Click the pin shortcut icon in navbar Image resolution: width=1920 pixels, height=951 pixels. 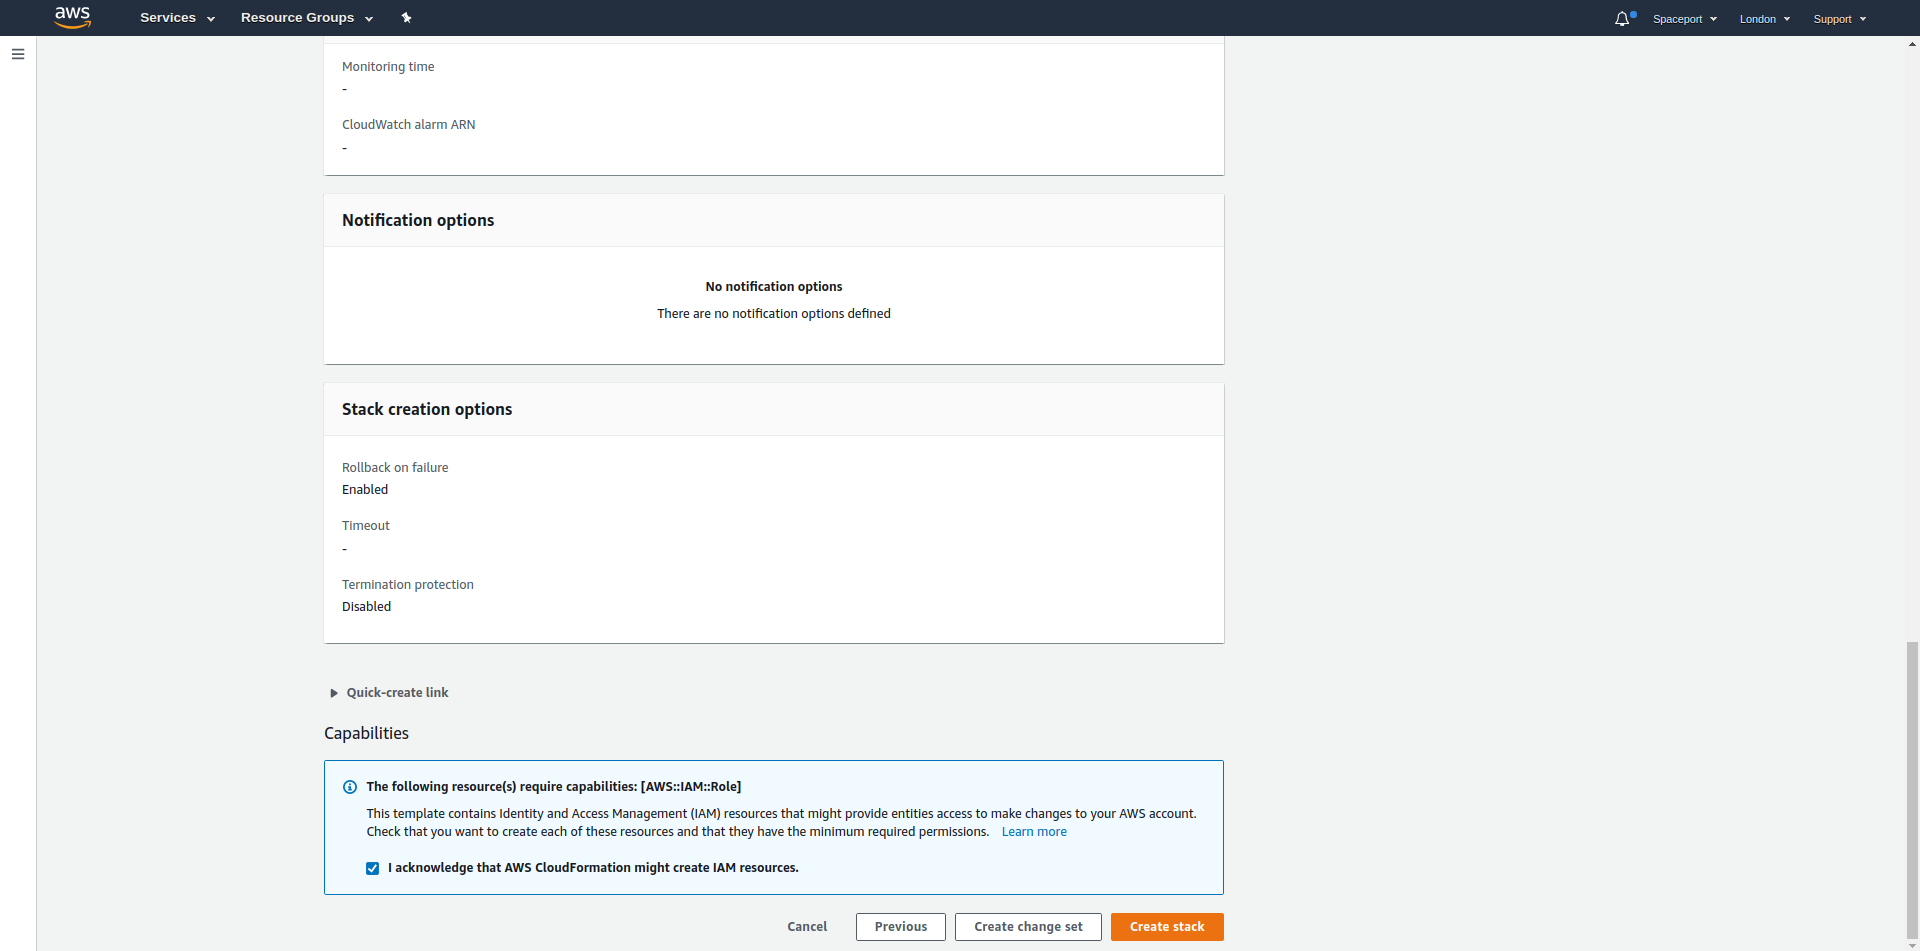[x=406, y=18]
